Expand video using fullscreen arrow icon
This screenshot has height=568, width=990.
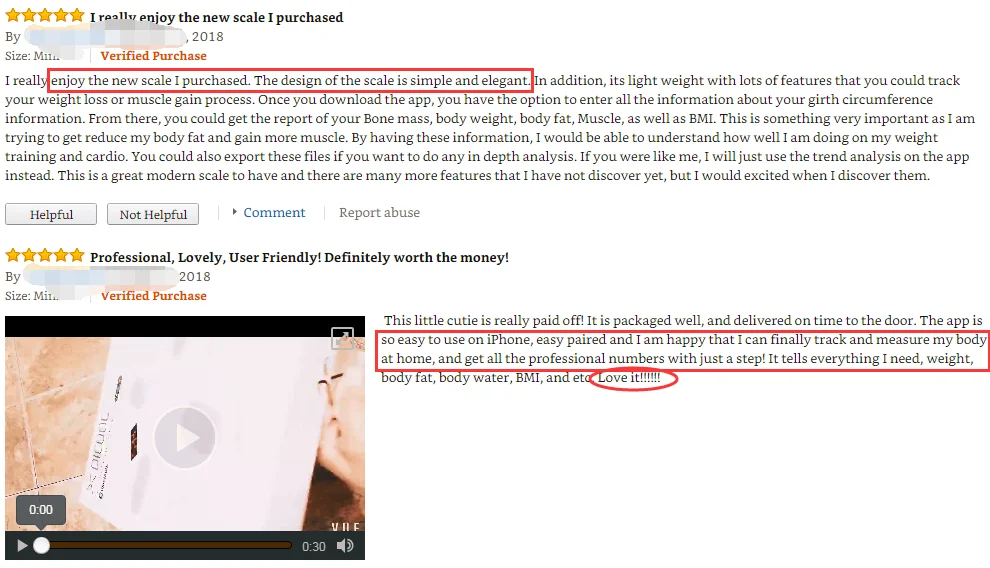[x=343, y=338]
